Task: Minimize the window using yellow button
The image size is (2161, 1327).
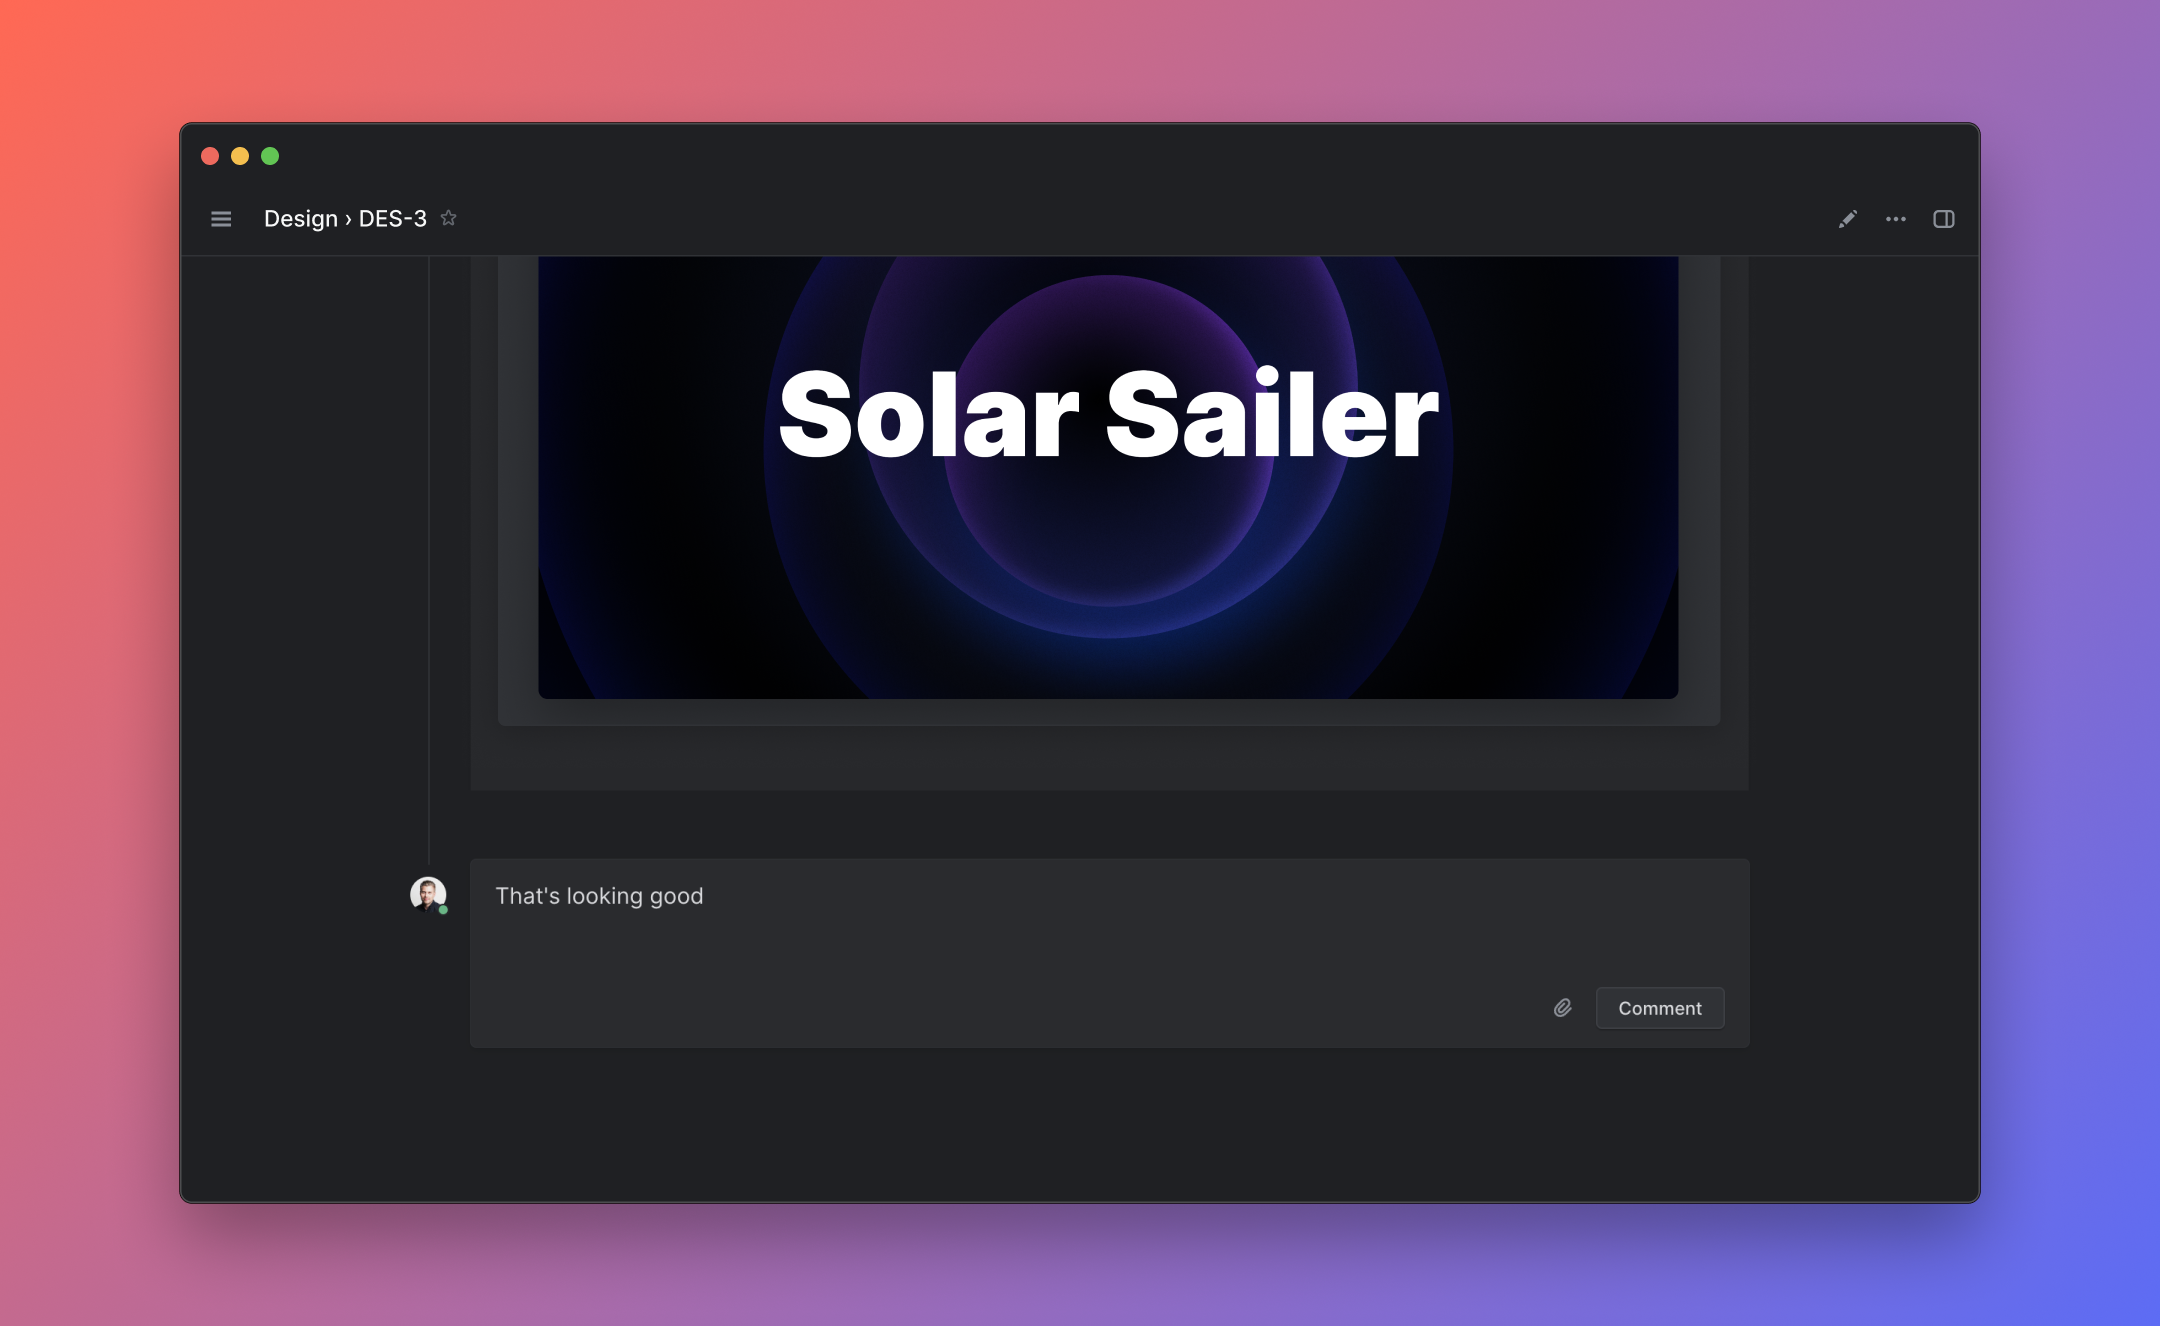Action: click(240, 156)
